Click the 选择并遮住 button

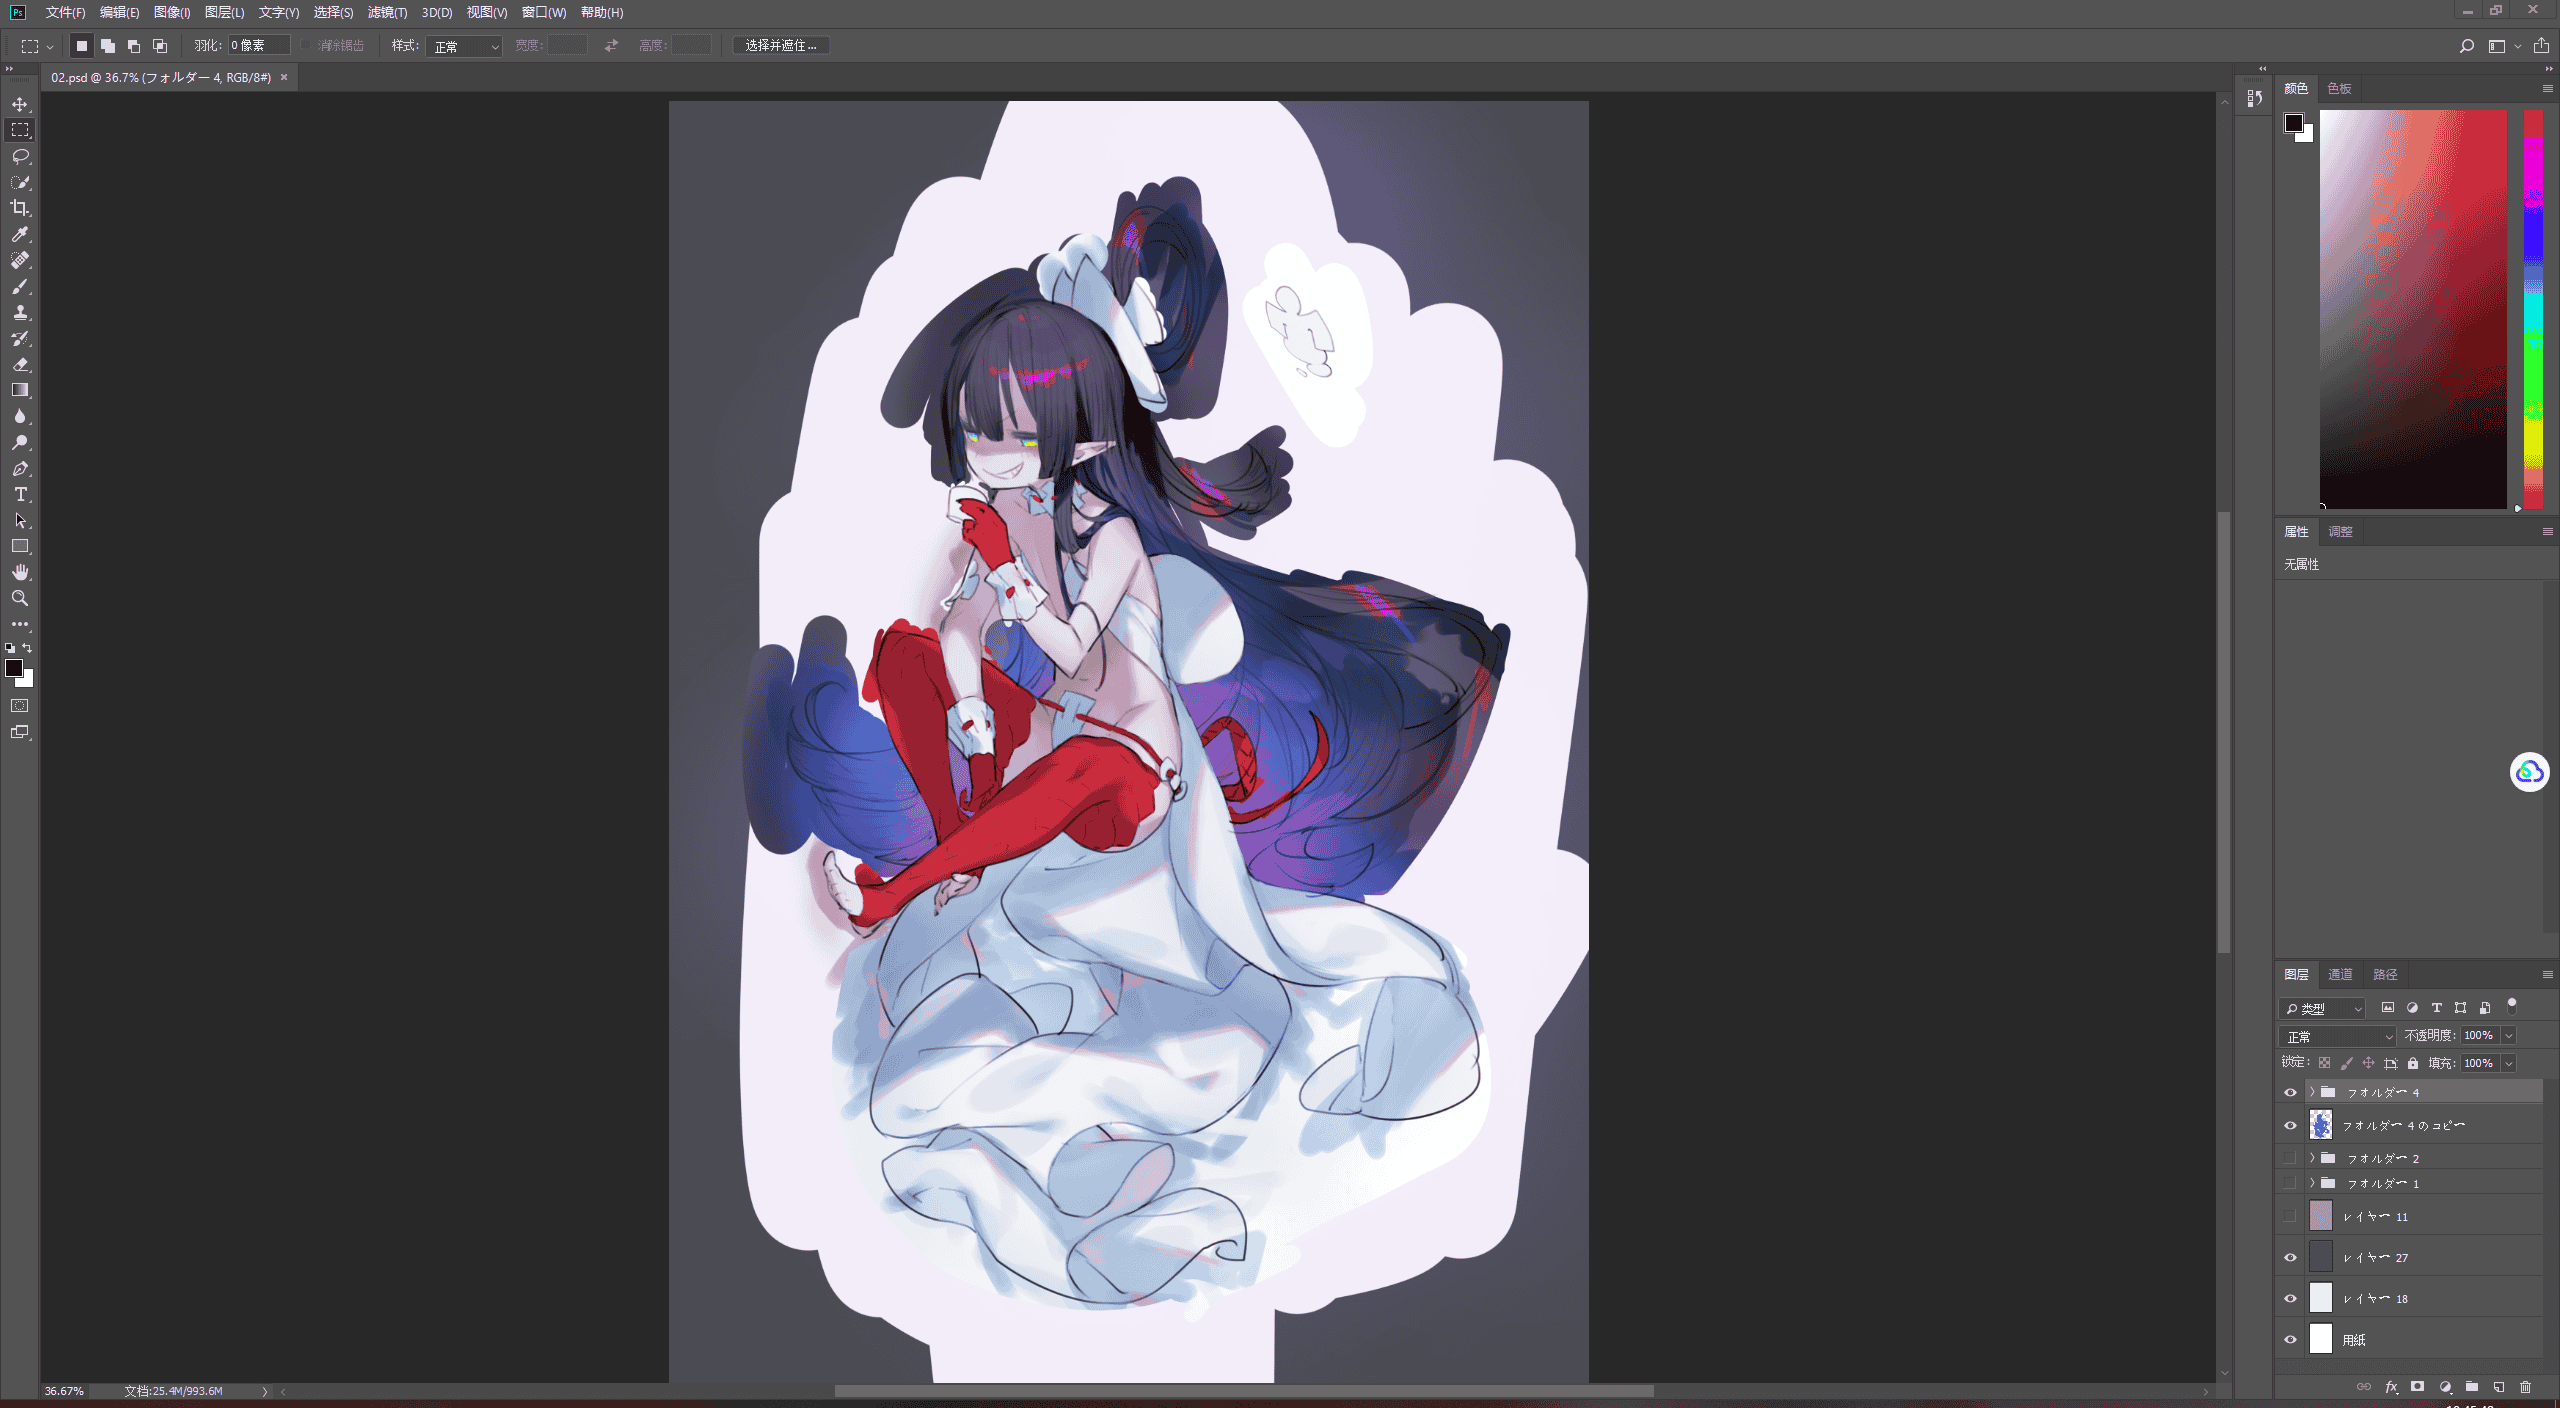[781, 46]
